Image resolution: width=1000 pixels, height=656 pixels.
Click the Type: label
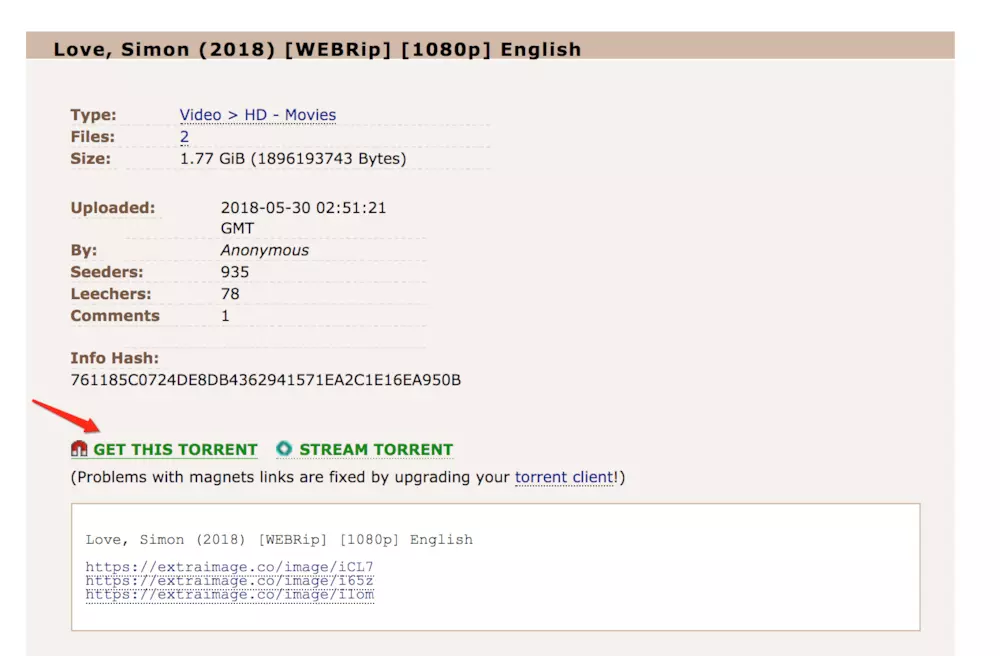[x=93, y=115]
